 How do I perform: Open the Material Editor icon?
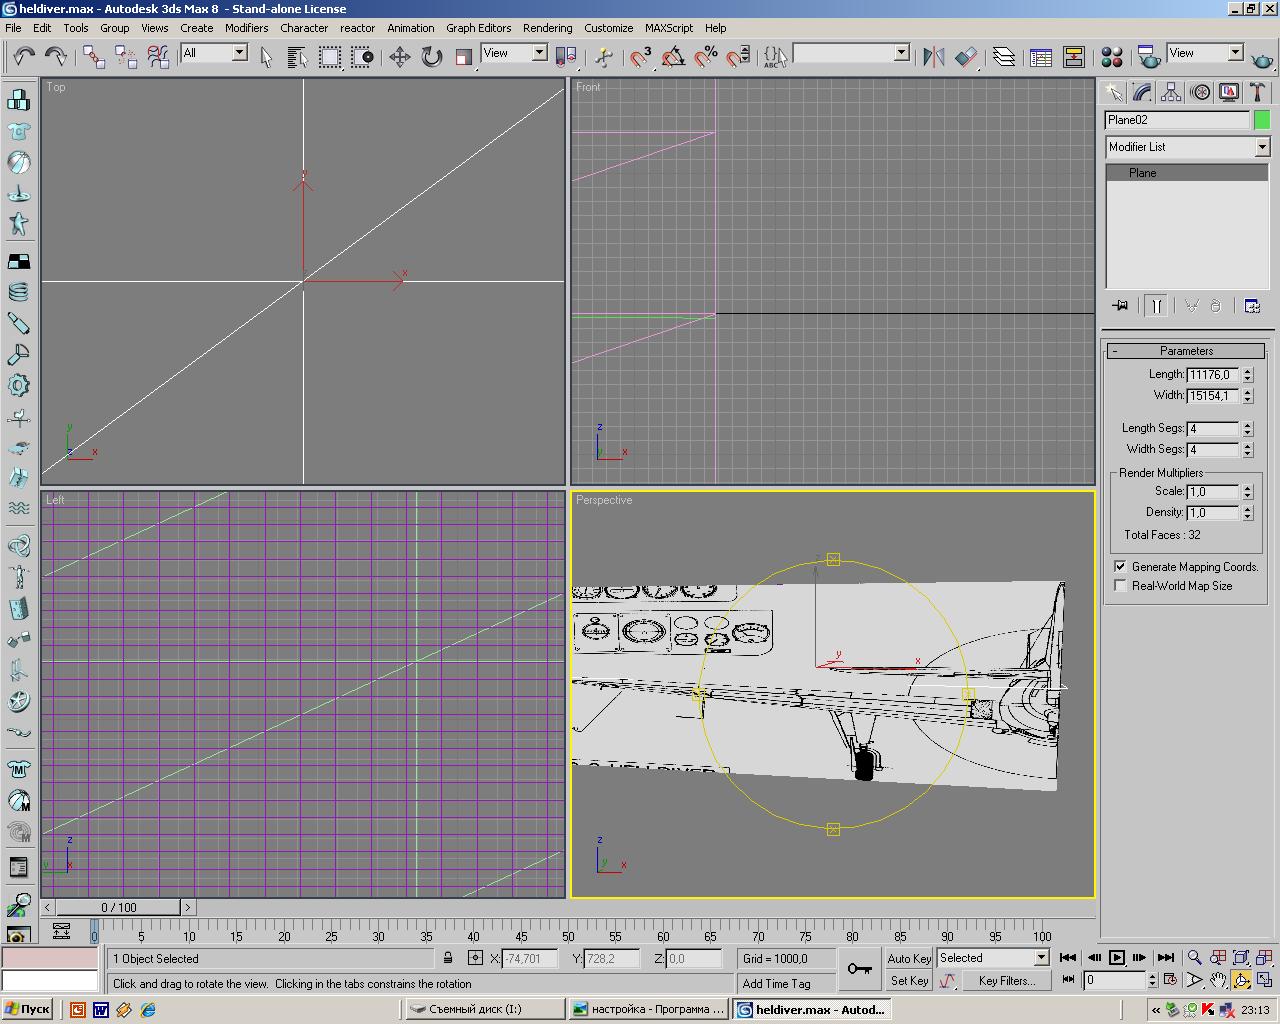pyautogui.click(x=1111, y=57)
